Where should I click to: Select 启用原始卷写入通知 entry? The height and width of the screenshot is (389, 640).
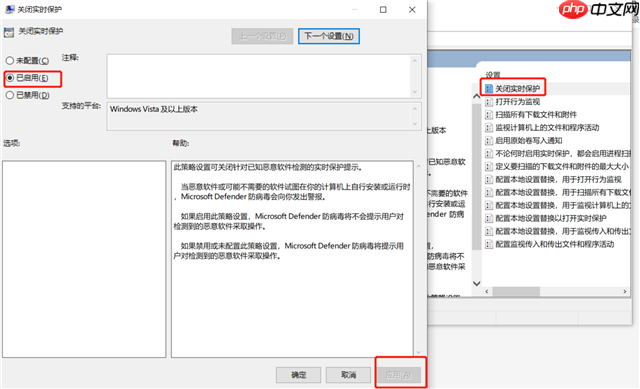pos(529,141)
